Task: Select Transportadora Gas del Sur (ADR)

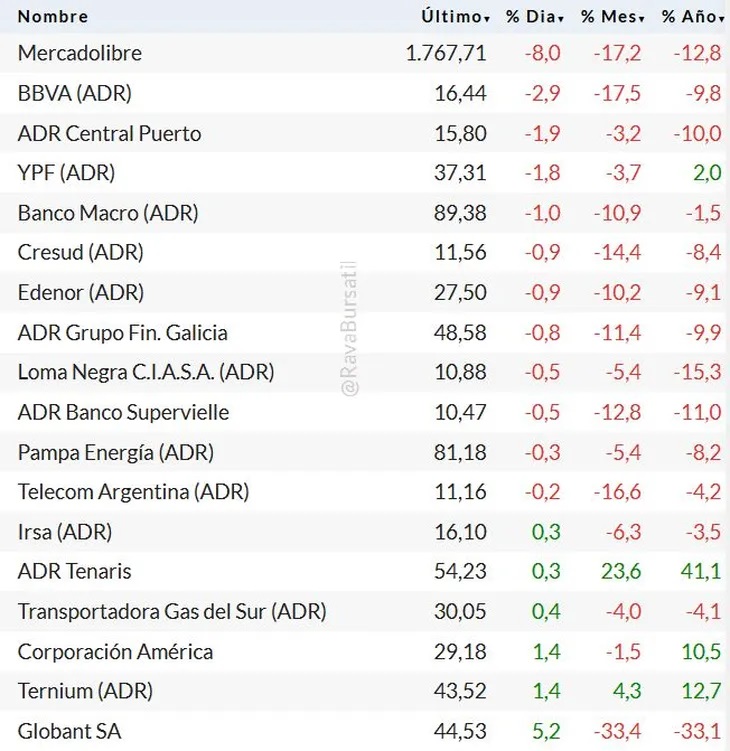Action: [172, 612]
